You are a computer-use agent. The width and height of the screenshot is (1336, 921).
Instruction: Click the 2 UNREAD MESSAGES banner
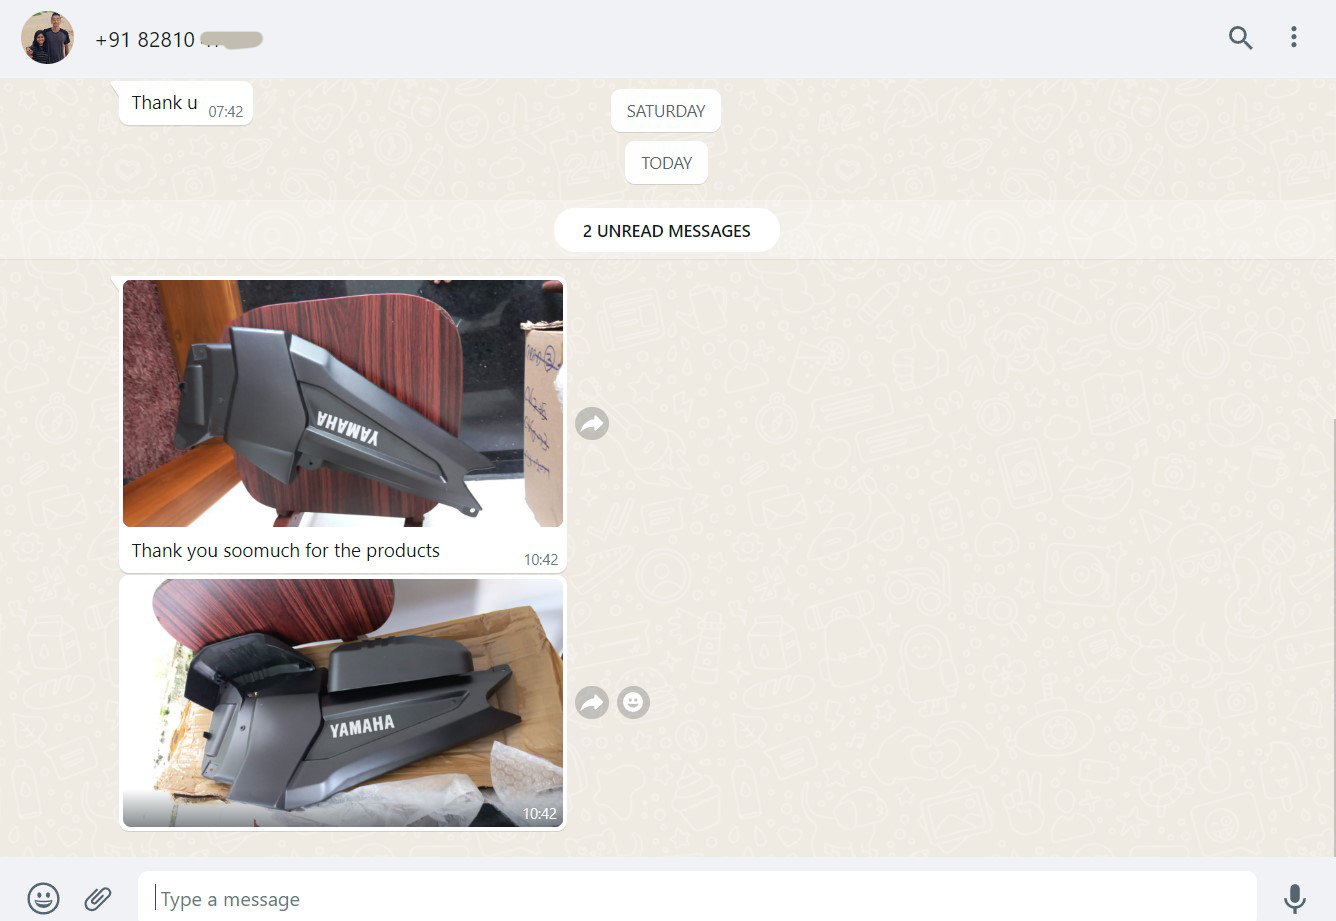click(666, 231)
